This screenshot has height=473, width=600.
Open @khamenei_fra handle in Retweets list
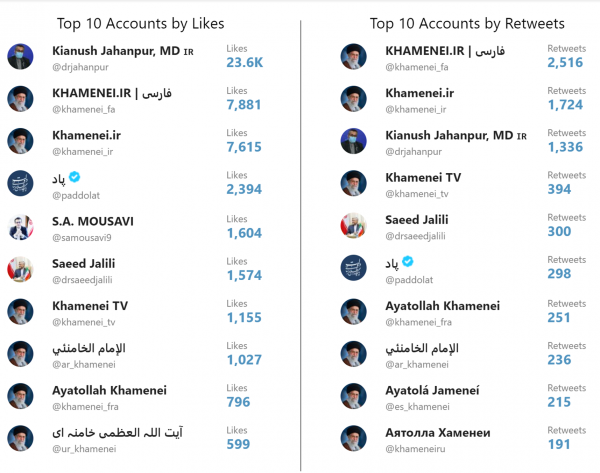click(418, 323)
